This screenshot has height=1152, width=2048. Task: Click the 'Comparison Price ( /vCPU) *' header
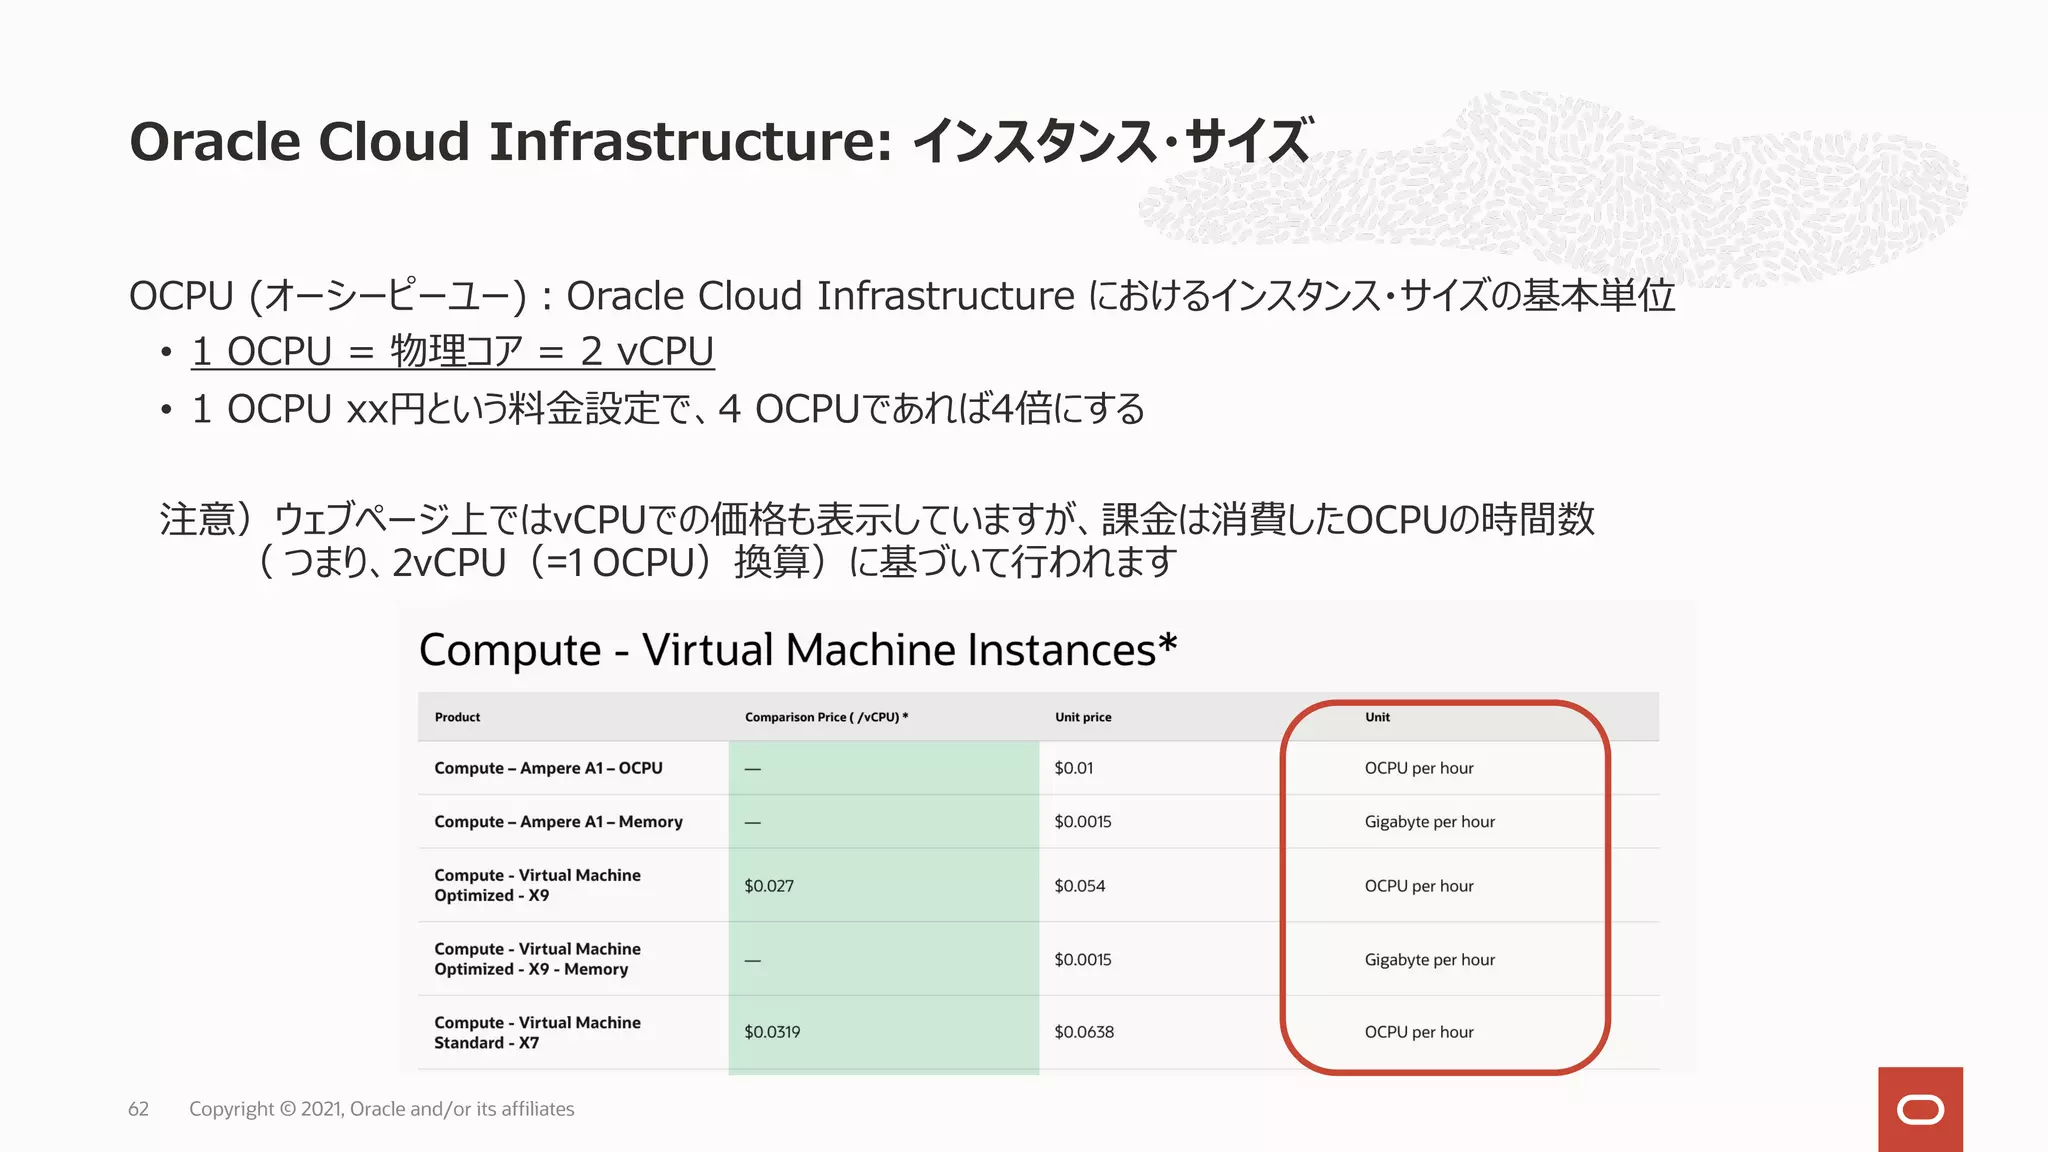(826, 717)
